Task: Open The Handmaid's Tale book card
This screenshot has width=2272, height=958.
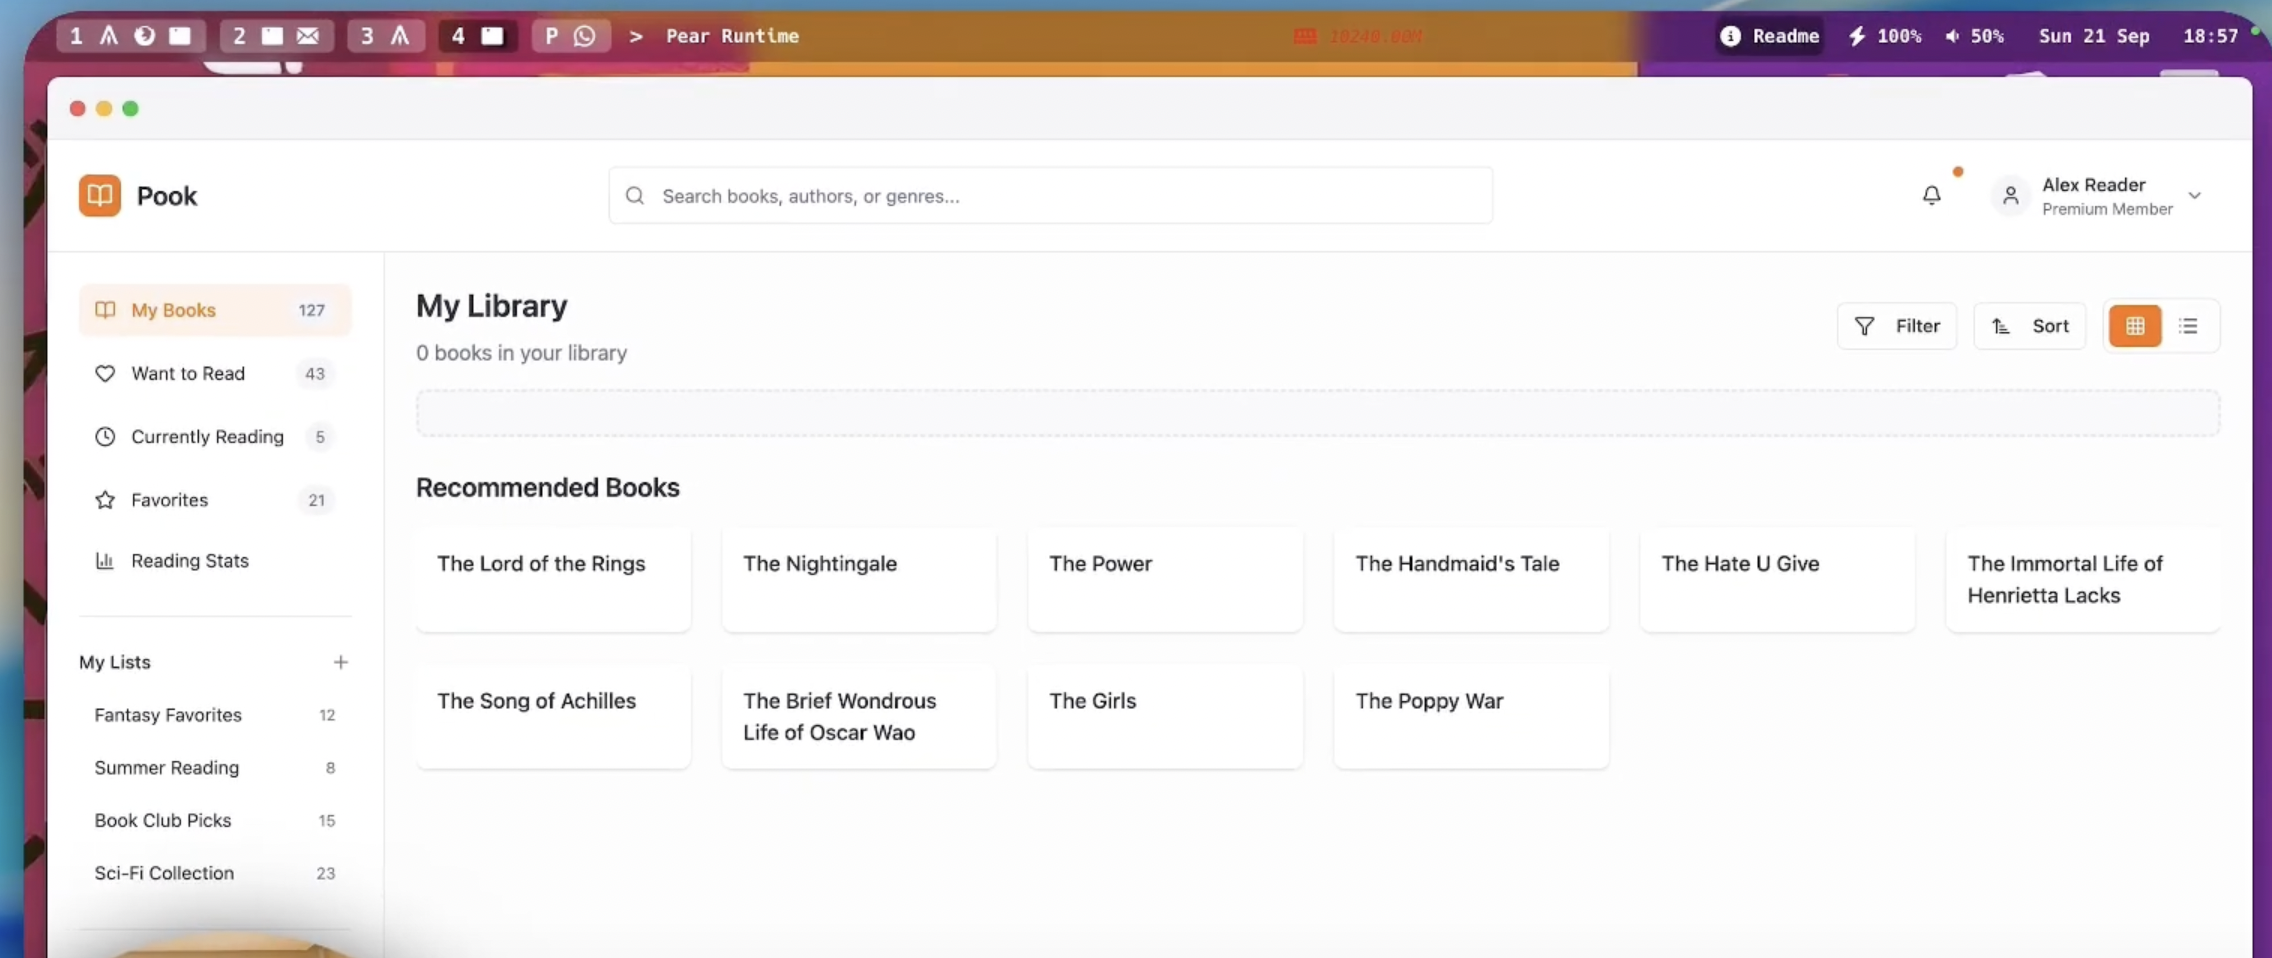Action: click(1470, 579)
